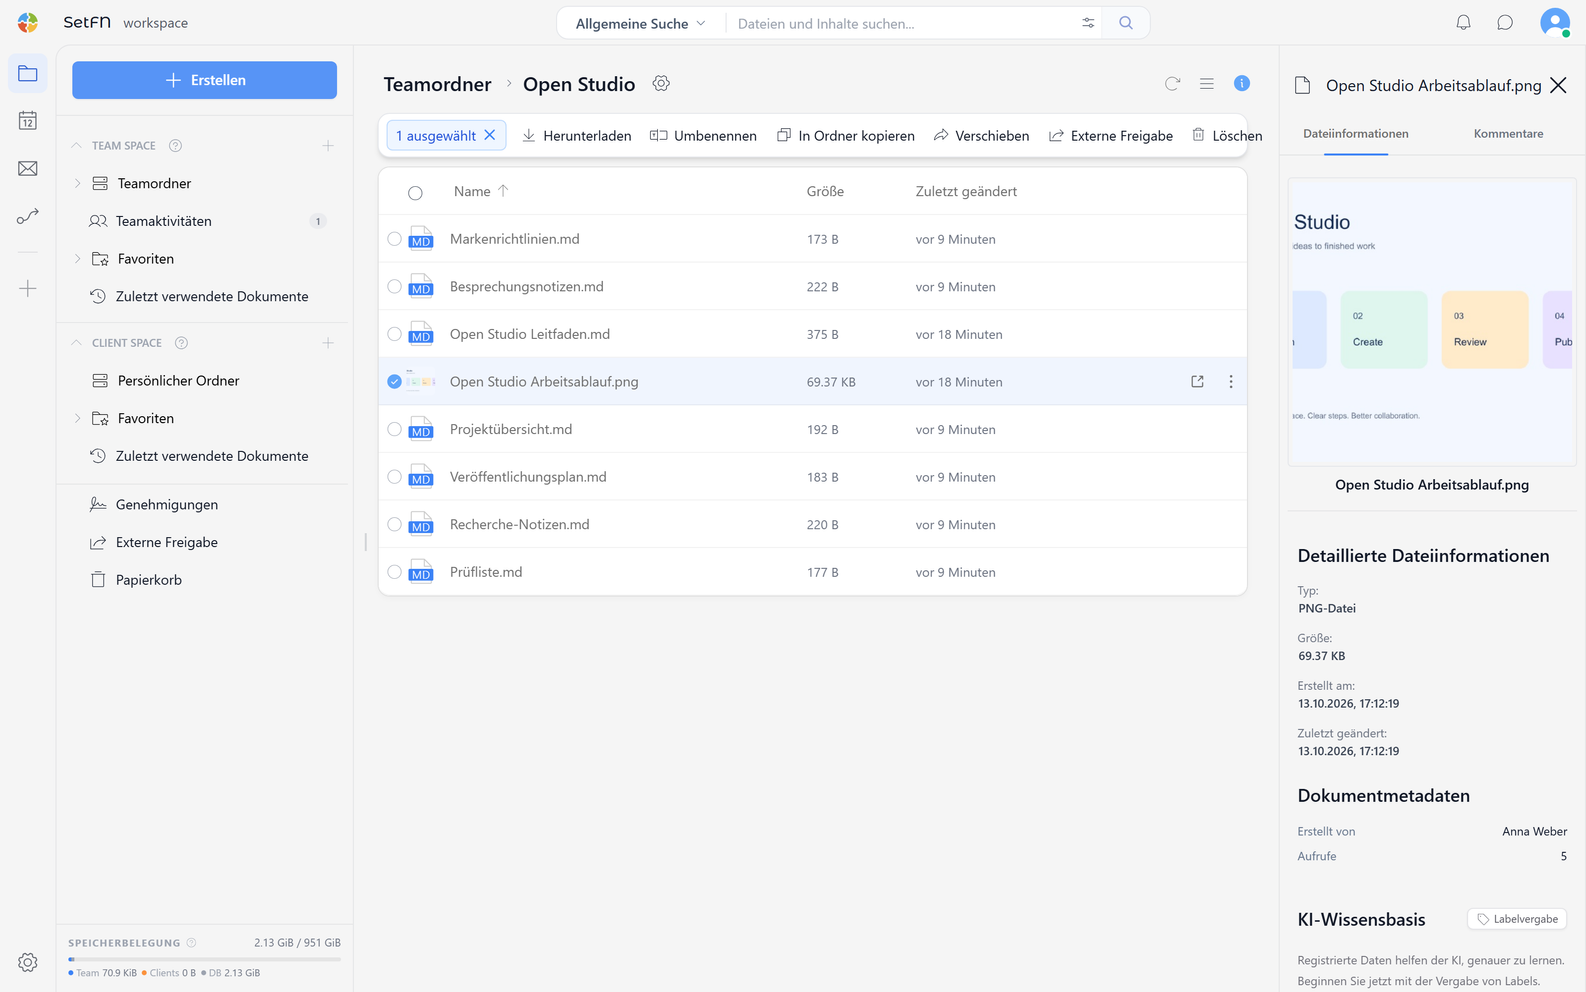Image resolution: width=1586 pixels, height=992 pixels.
Task: Click the Erstellen button
Action: pos(204,80)
